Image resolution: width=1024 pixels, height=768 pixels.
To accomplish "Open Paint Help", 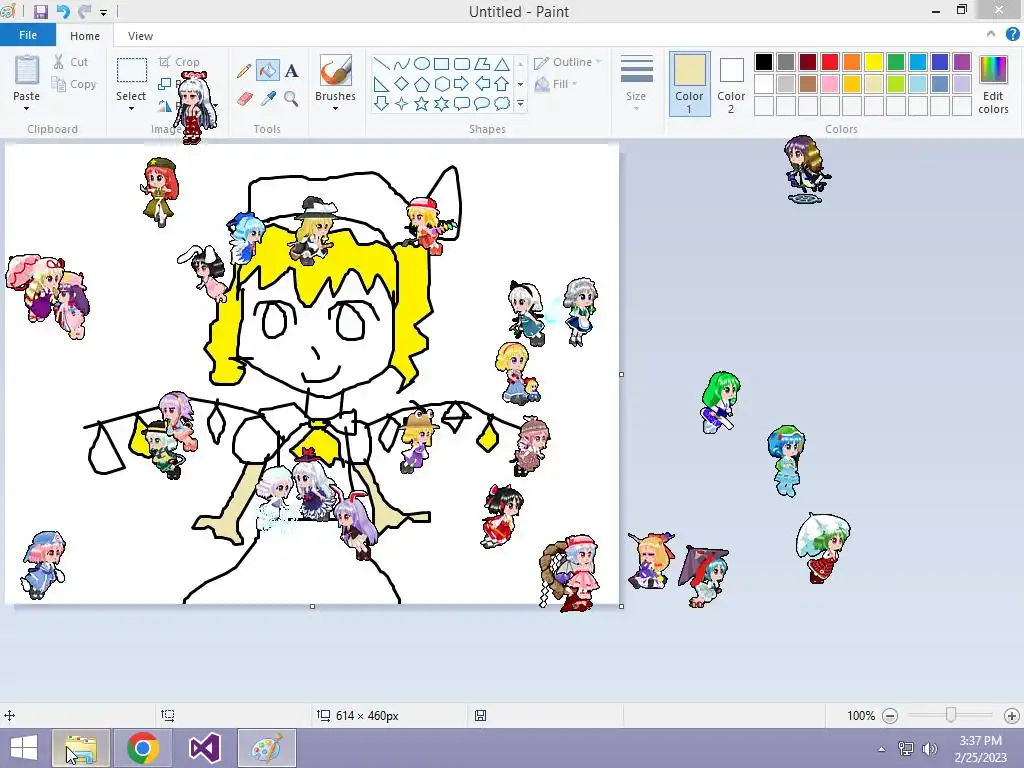I will coord(1012,35).
